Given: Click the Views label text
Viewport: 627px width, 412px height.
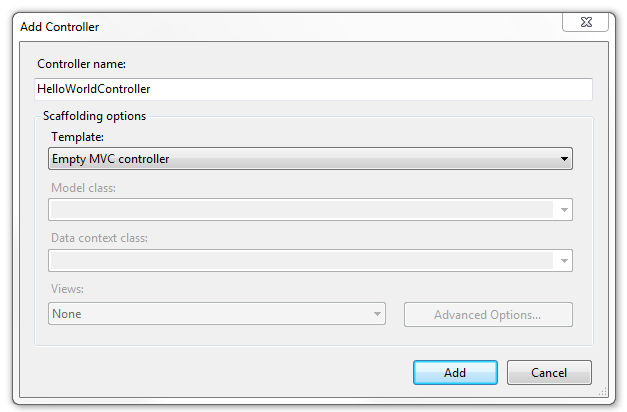Looking at the screenshot, I should click(67, 290).
